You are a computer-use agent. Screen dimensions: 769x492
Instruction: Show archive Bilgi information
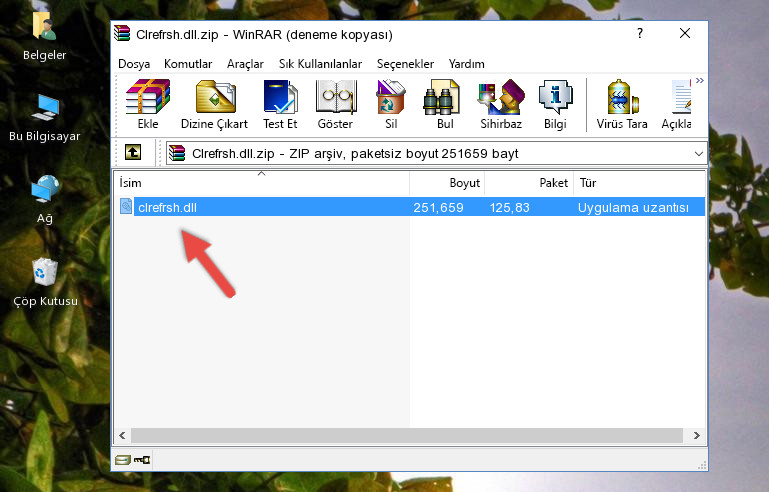point(555,104)
